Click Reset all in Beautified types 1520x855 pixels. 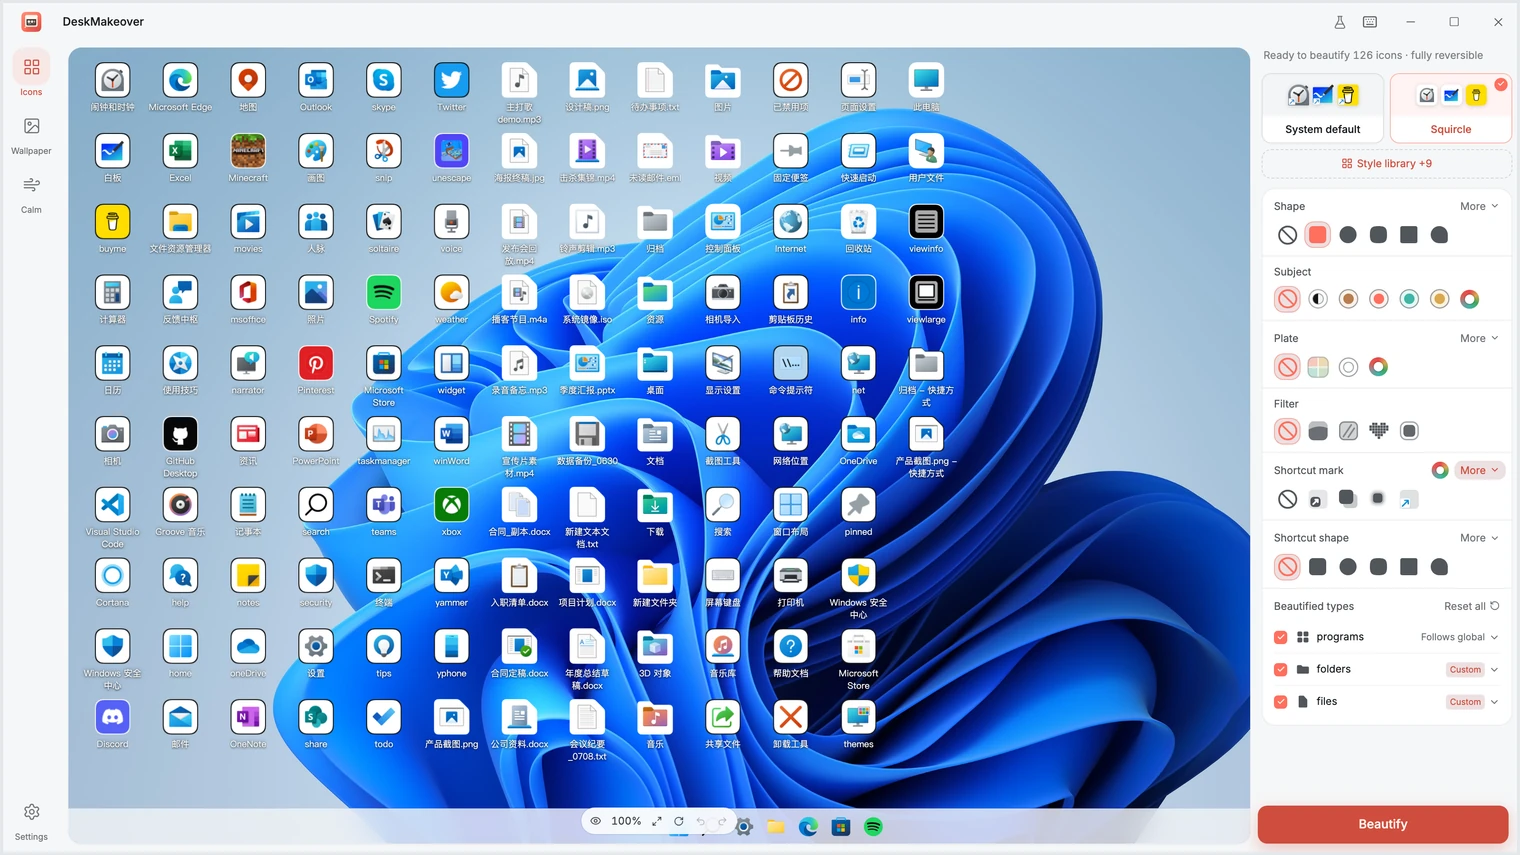tap(1471, 606)
